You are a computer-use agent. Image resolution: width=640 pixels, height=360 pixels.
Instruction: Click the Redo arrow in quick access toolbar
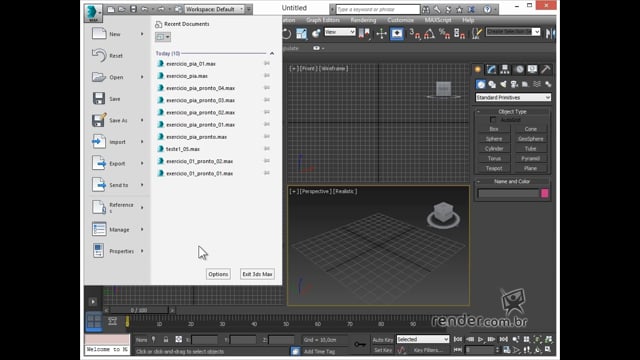tap(161, 9)
